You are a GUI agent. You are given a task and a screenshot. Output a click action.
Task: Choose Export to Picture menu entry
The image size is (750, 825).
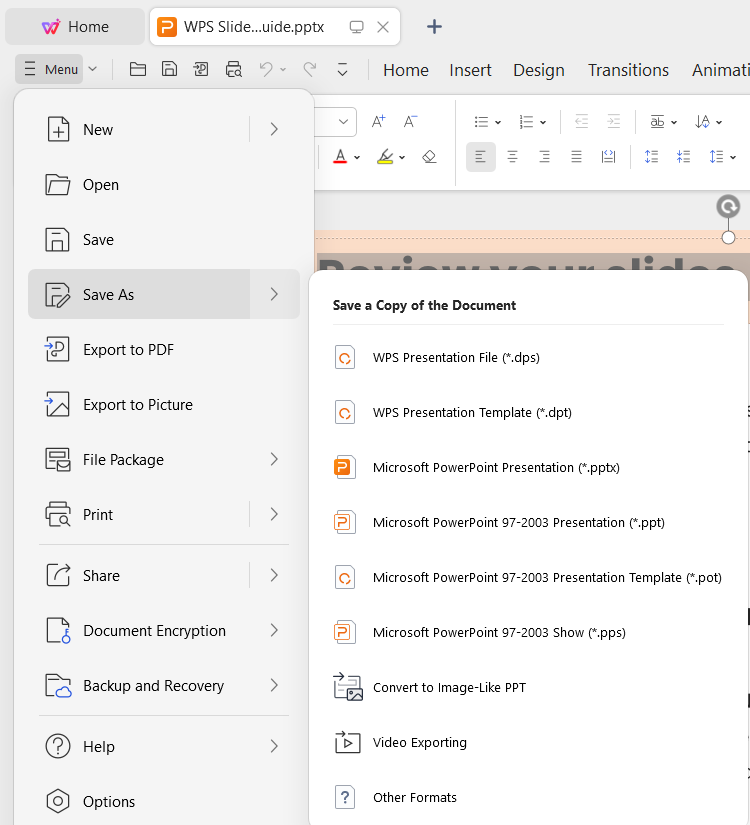(x=164, y=405)
